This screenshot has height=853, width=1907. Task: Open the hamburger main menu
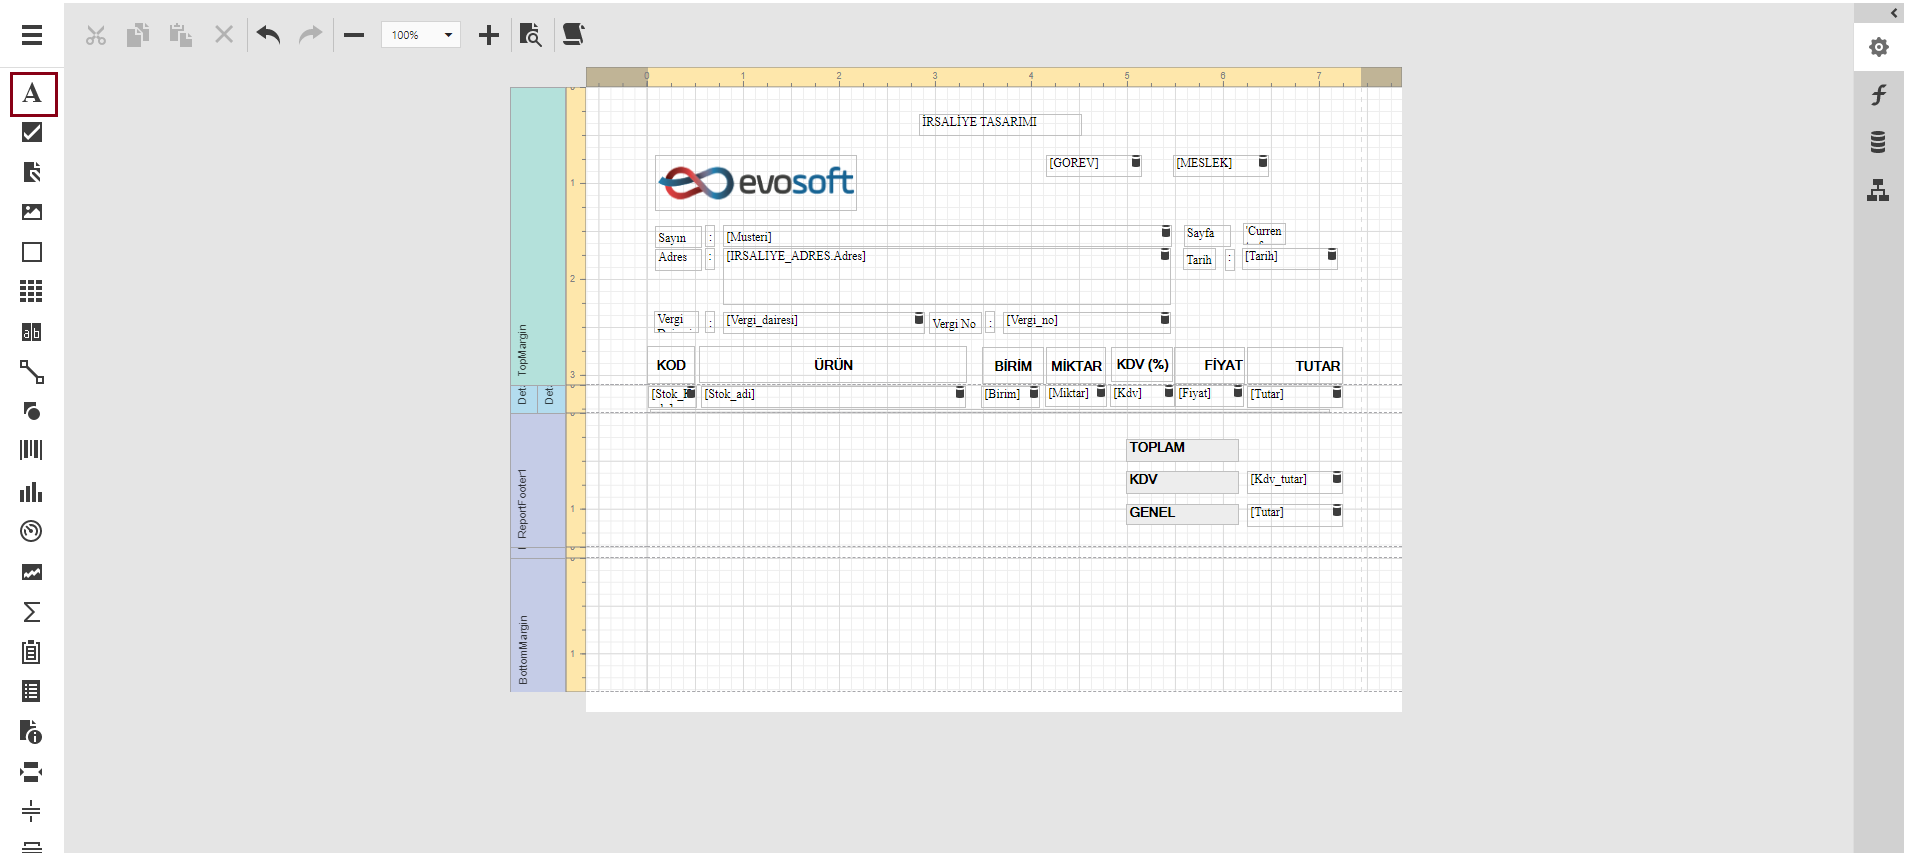[32, 35]
